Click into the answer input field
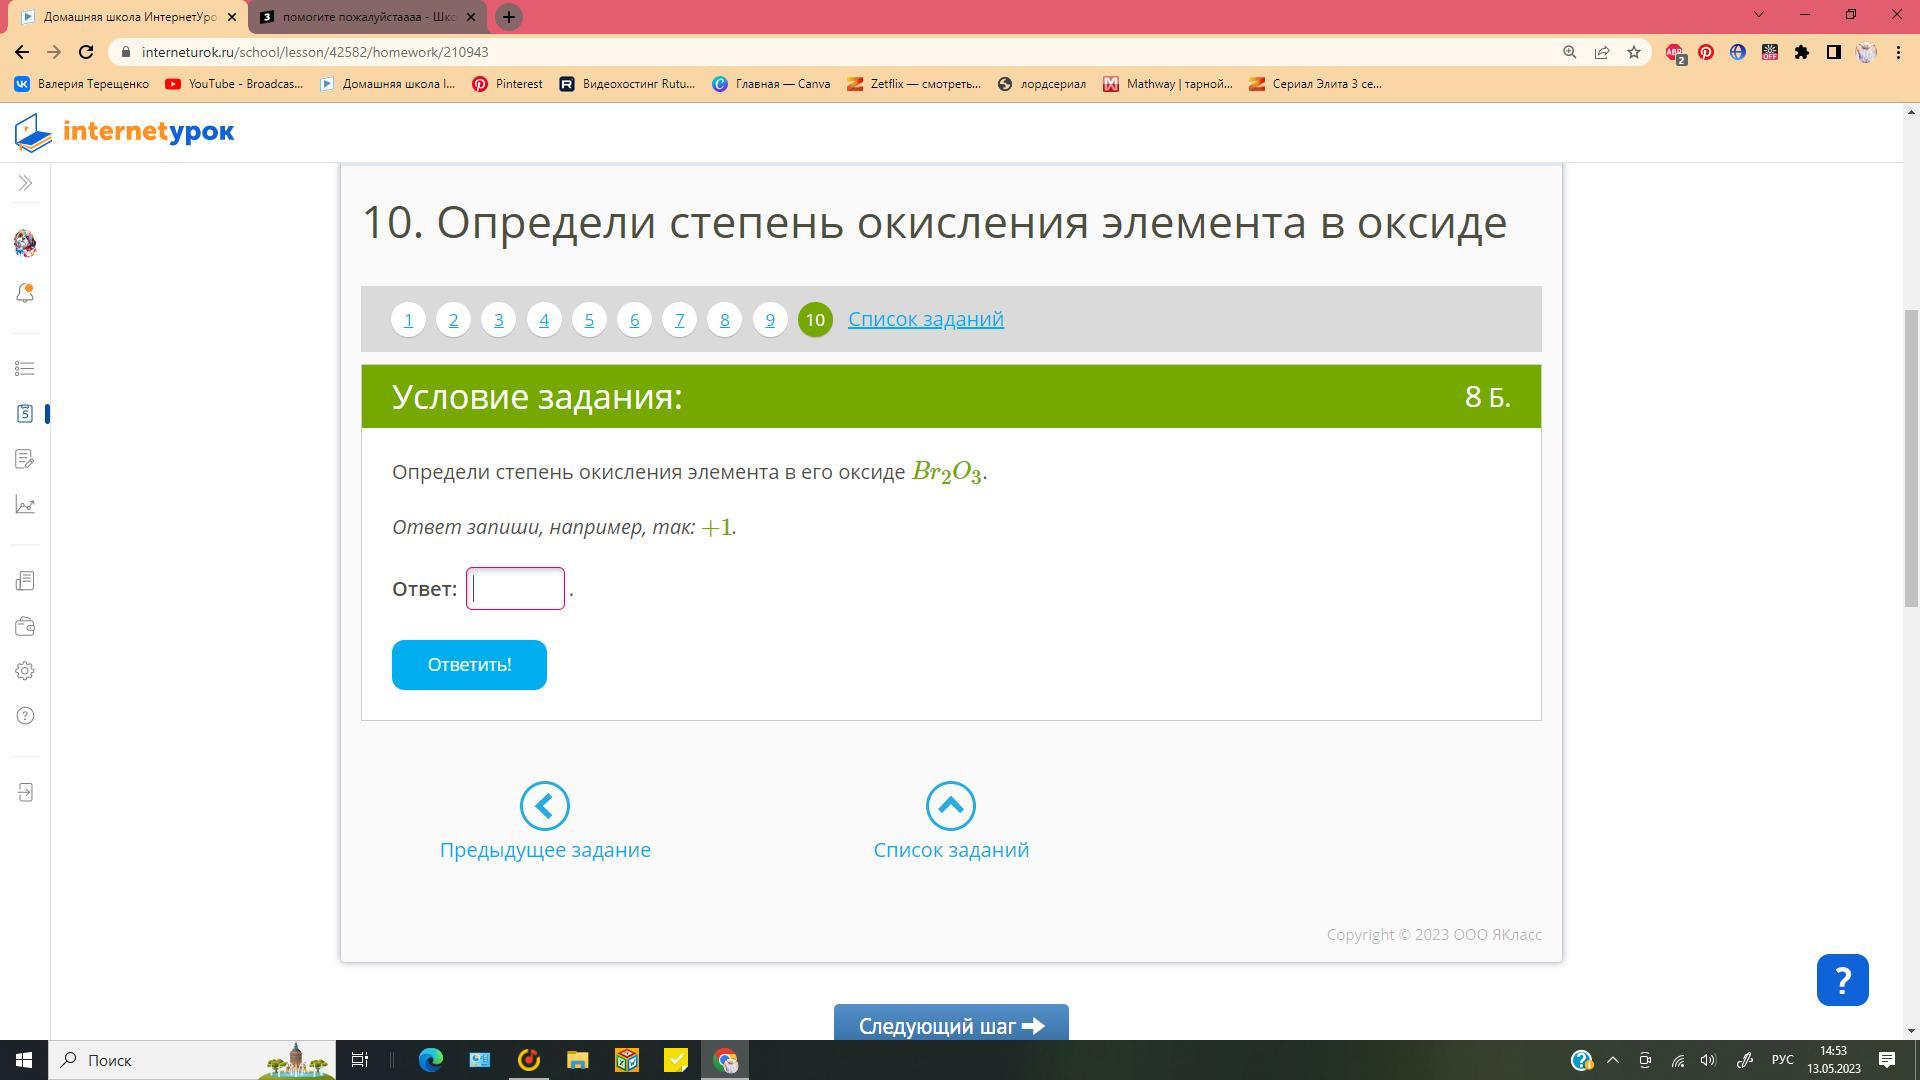Screen dimensions: 1920x1080 (x=515, y=589)
